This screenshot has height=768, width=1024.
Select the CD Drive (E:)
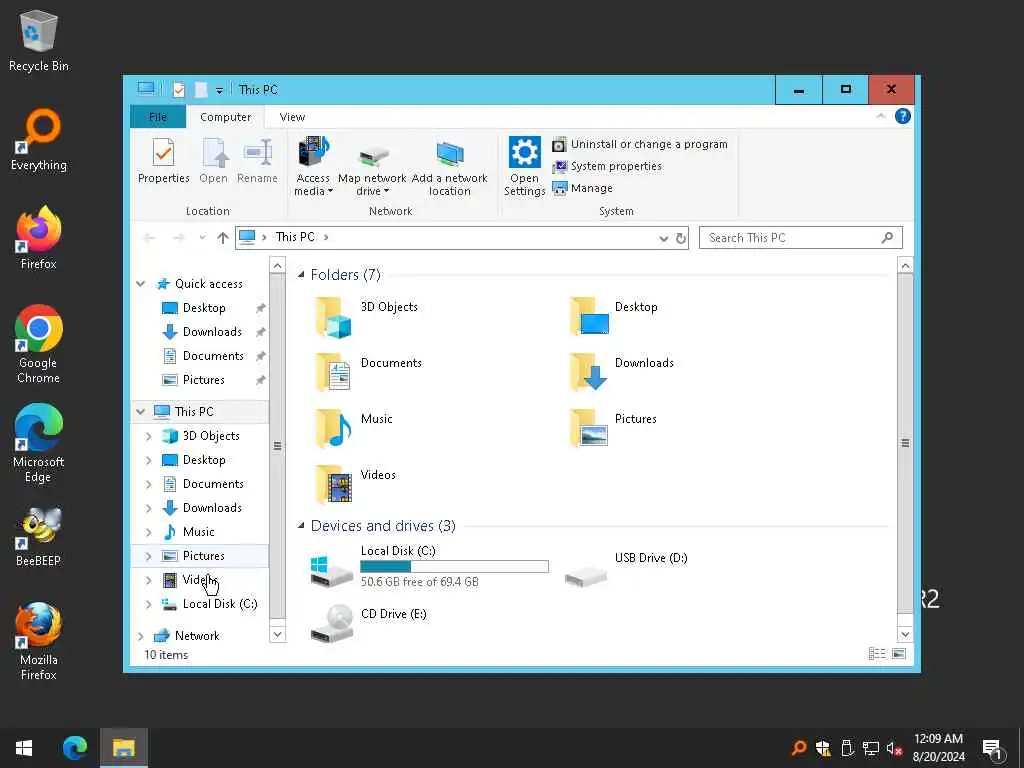368,623
